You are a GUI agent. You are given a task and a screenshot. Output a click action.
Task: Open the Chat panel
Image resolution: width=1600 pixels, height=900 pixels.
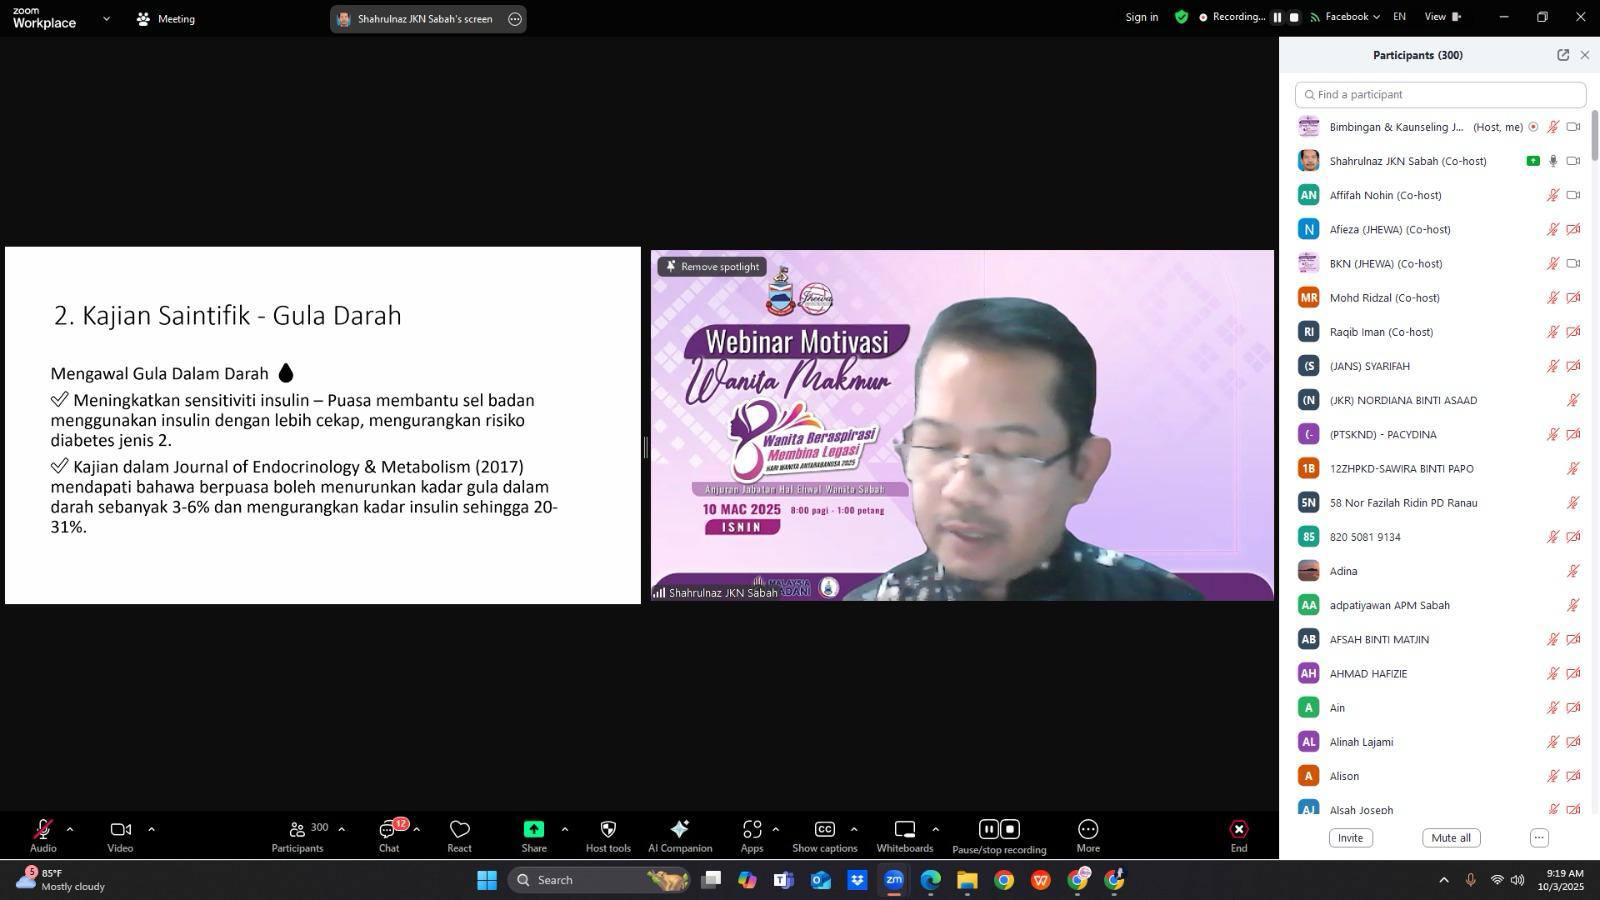point(388,835)
